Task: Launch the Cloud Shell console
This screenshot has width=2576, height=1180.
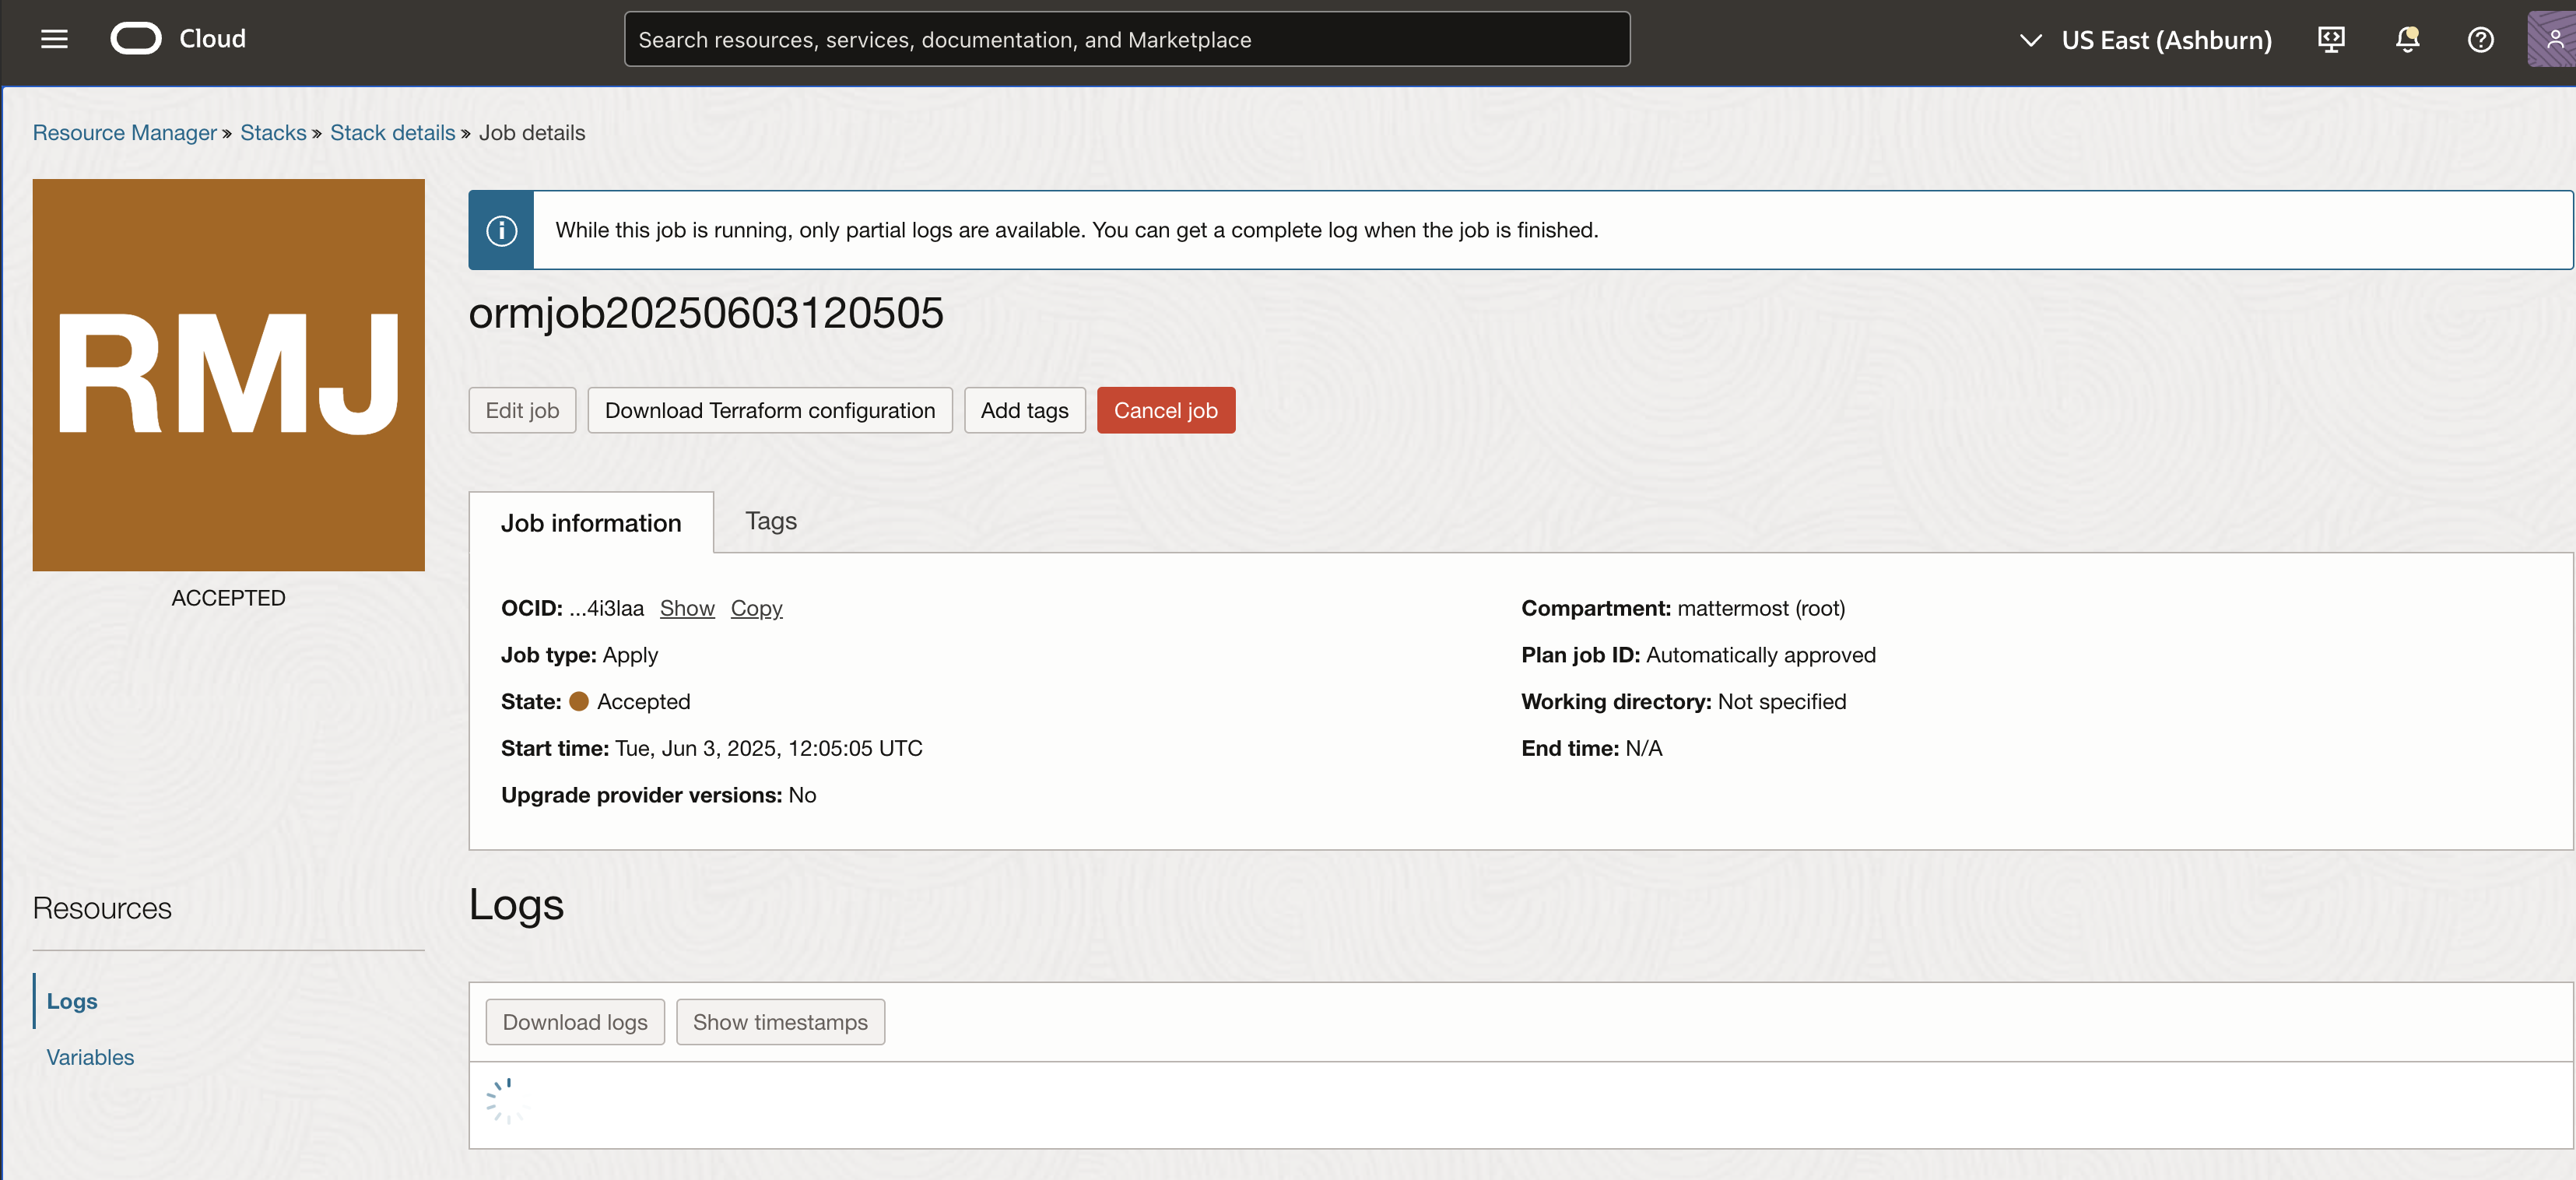Action: click(x=2331, y=39)
